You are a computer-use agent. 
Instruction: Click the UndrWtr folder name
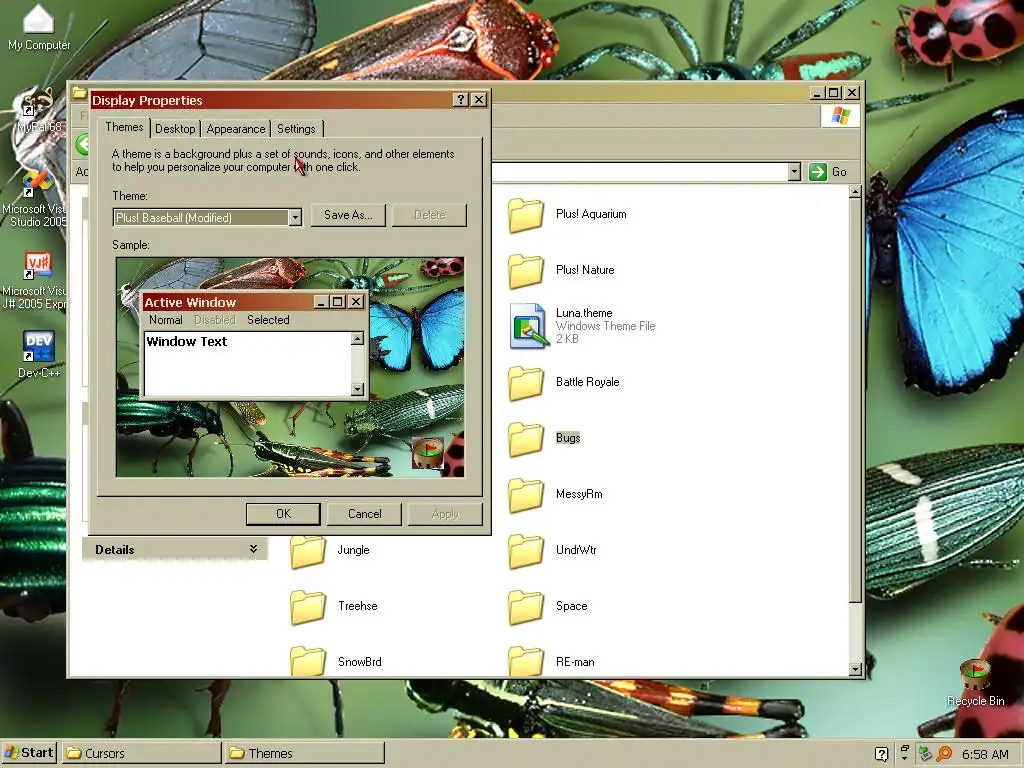576,550
